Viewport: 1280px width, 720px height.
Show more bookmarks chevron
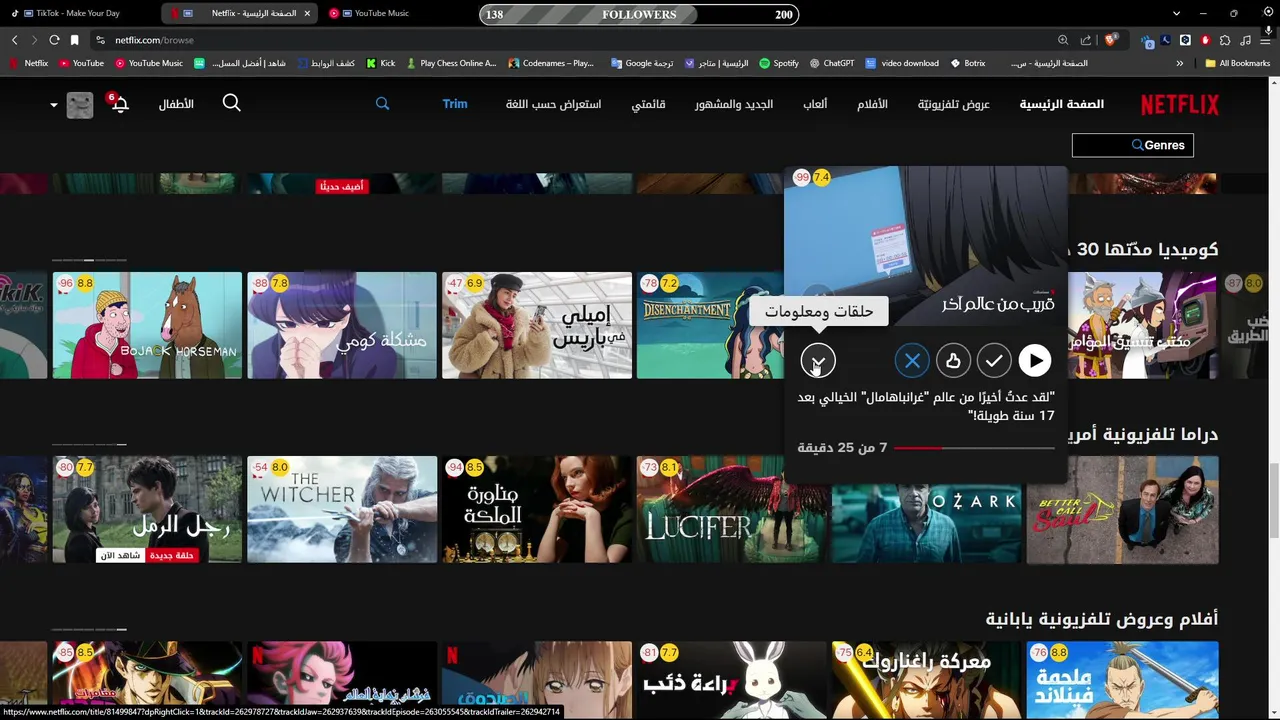point(1180,63)
